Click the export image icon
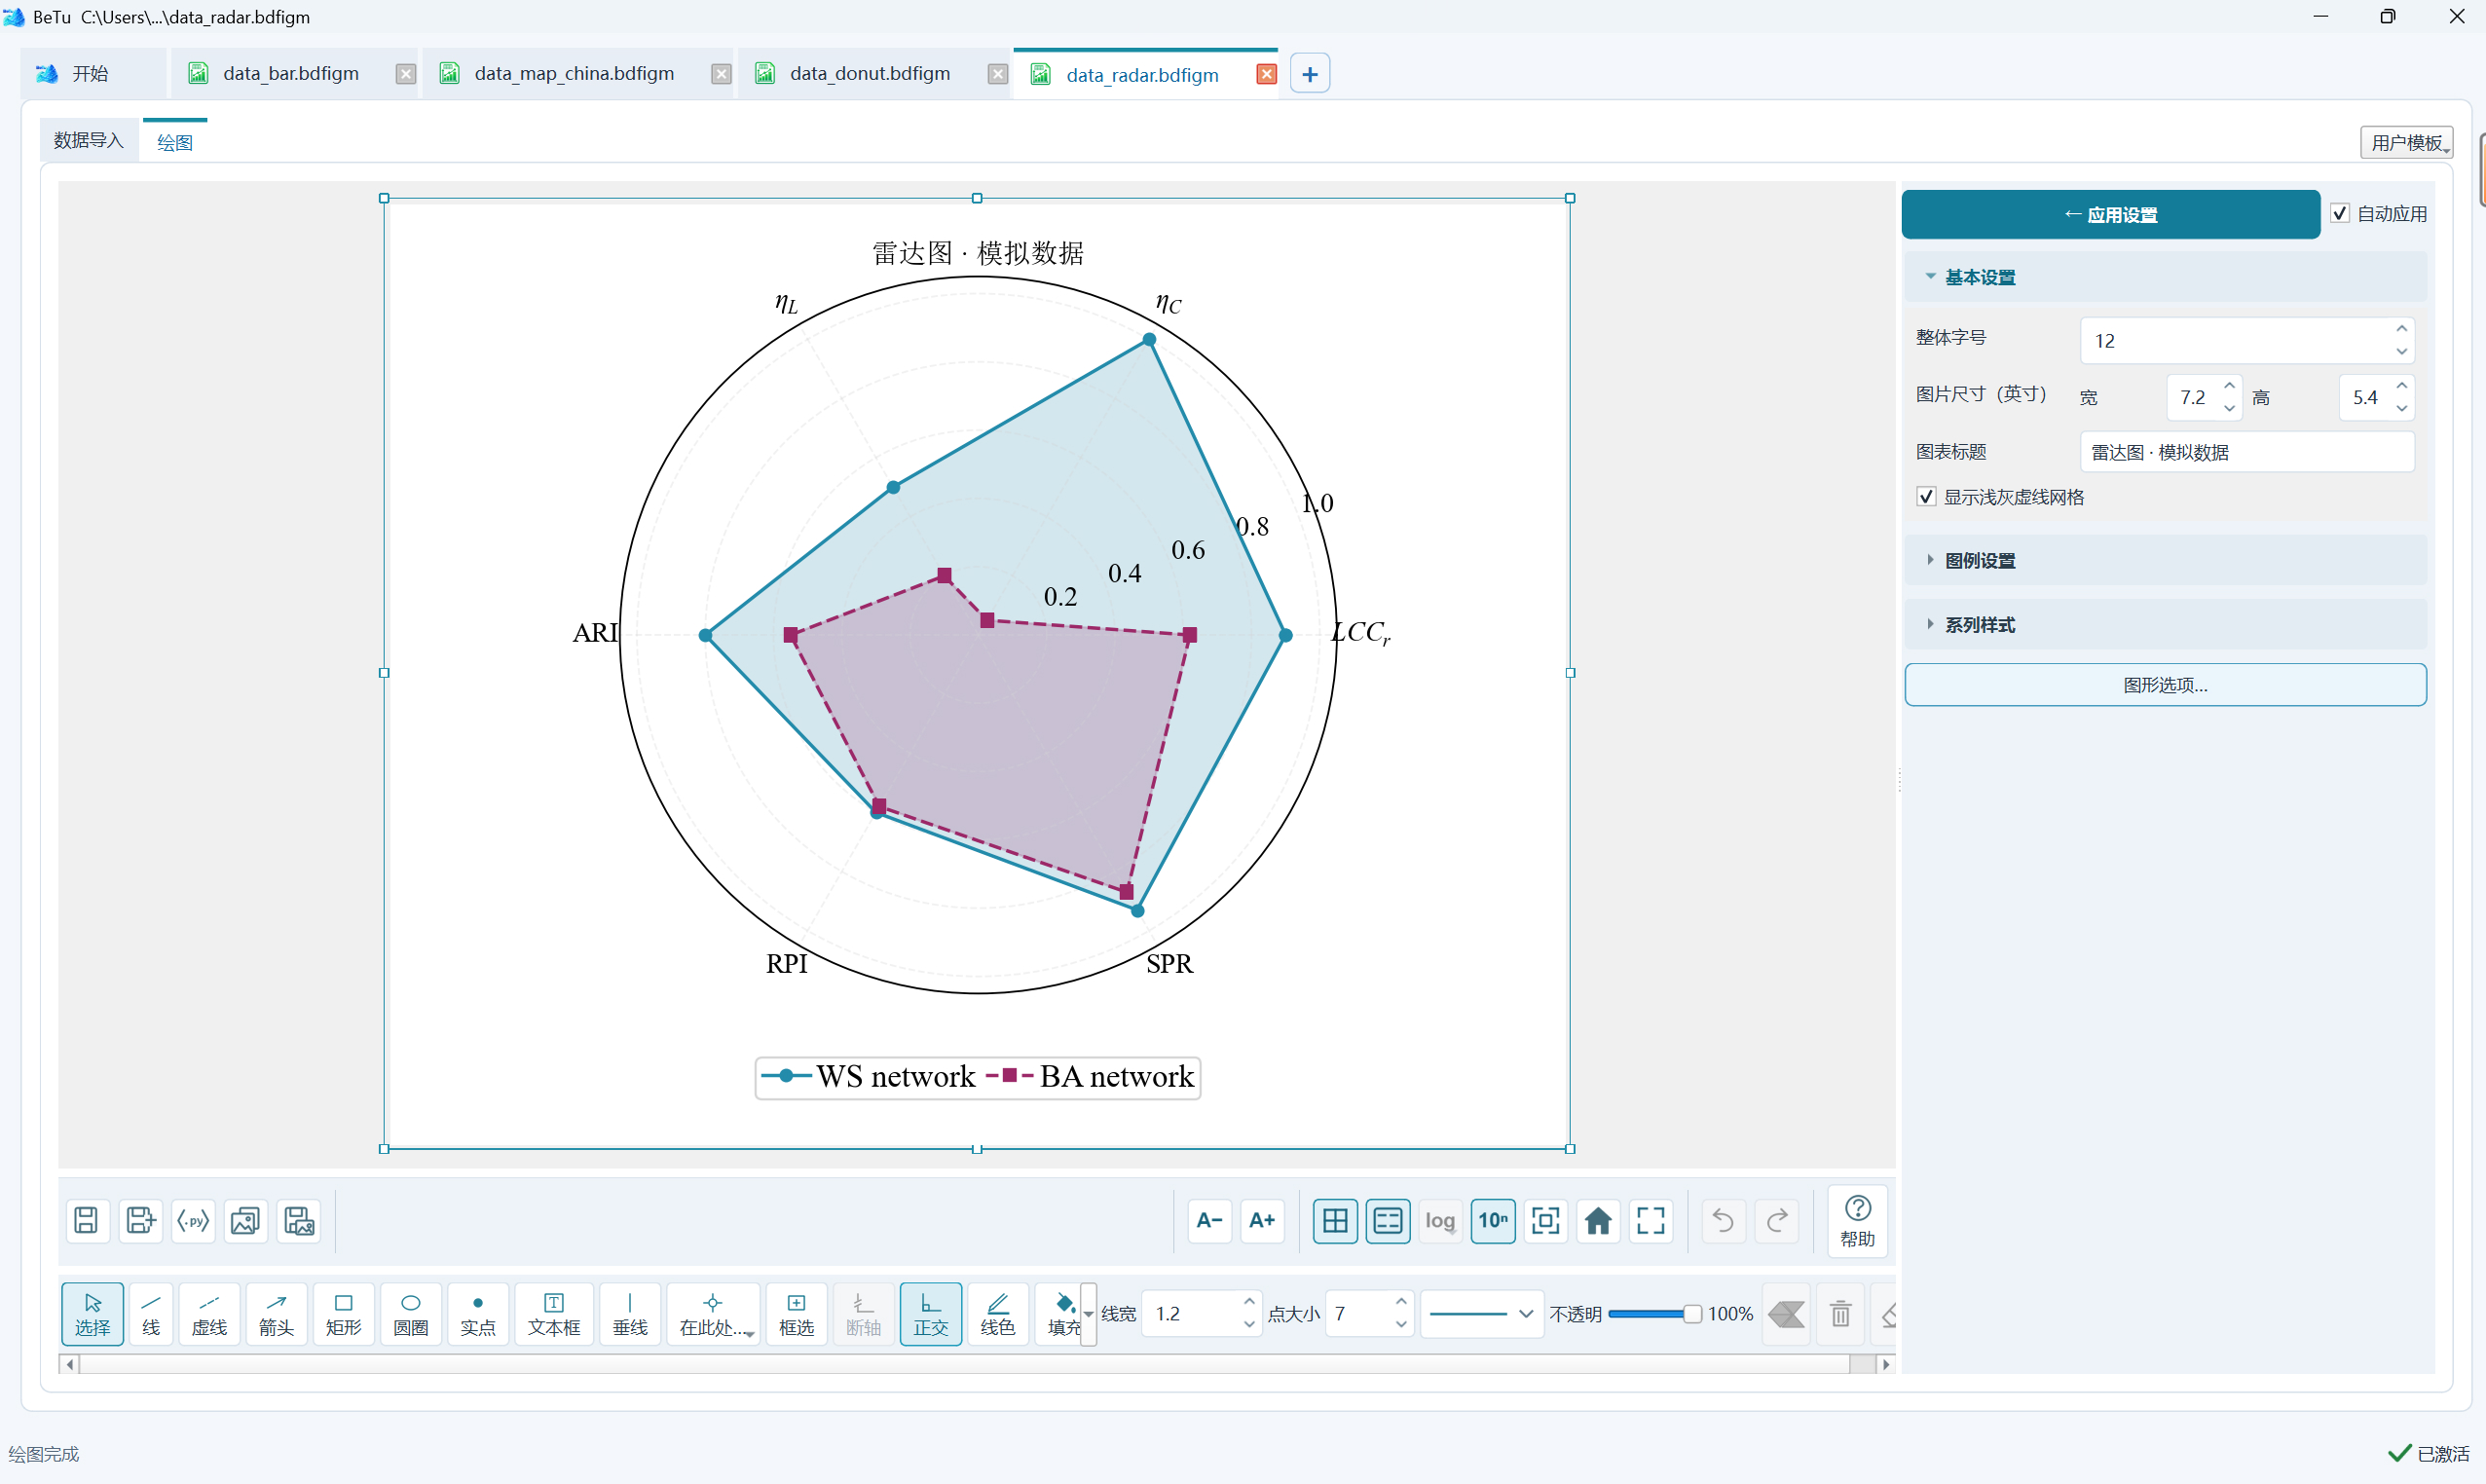Screen dimensions: 2486x1484 [245, 1220]
